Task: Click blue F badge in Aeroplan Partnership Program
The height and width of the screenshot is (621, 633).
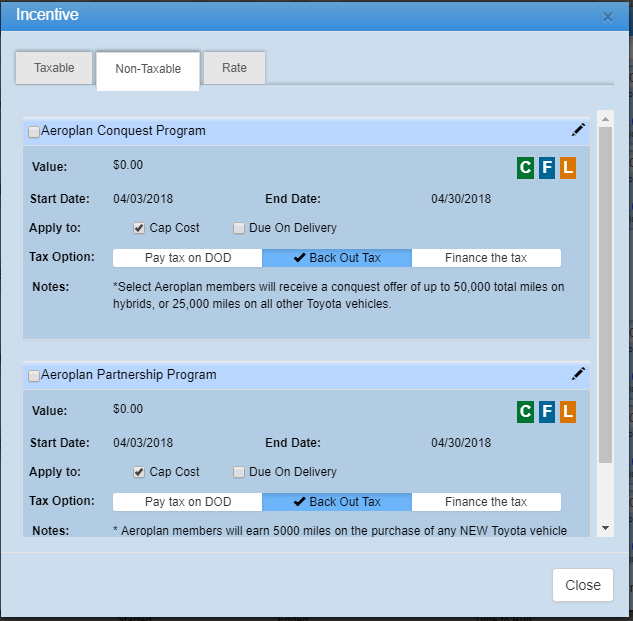Action: [546, 411]
